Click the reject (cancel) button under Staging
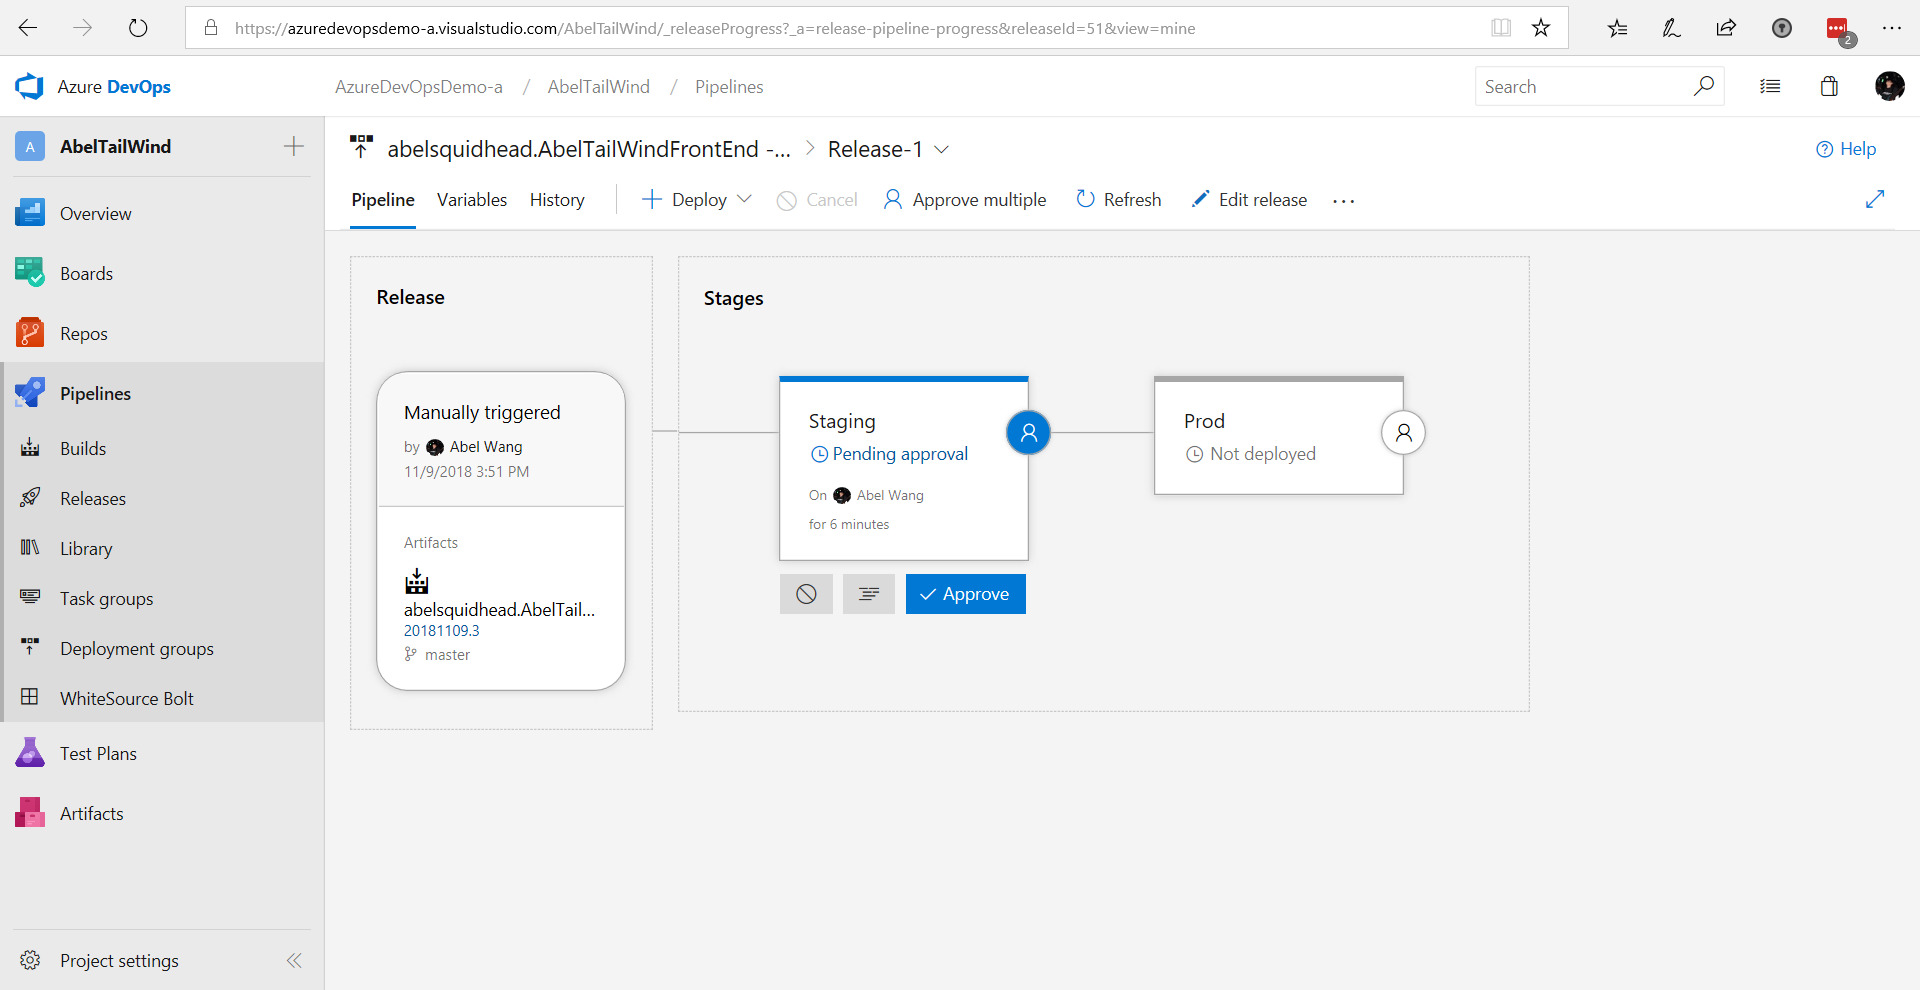 point(806,594)
